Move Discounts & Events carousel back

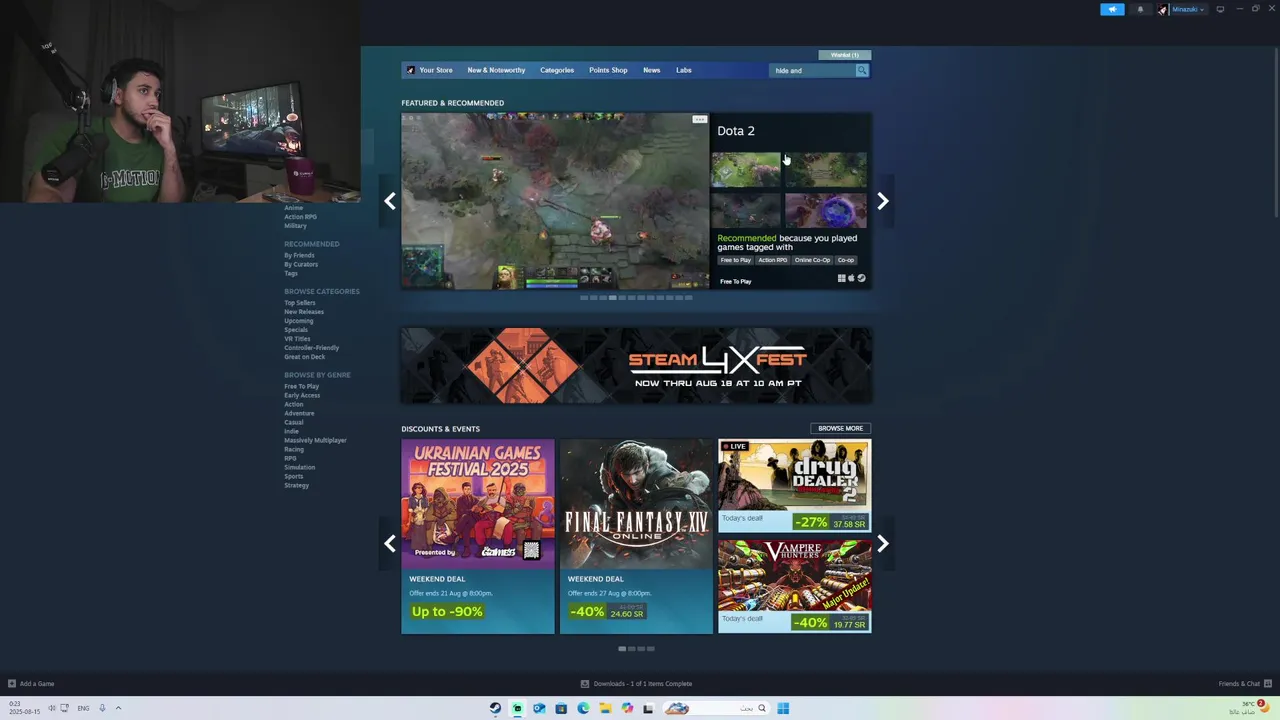tap(390, 544)
